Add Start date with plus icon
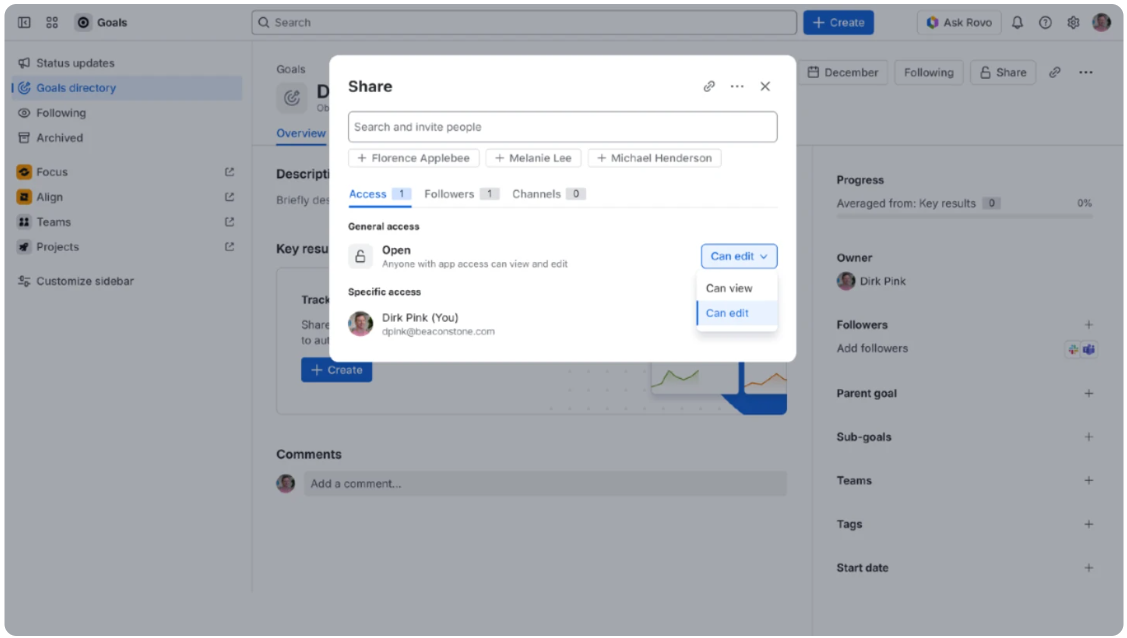1127x638 pixels. click(1088, 568)
